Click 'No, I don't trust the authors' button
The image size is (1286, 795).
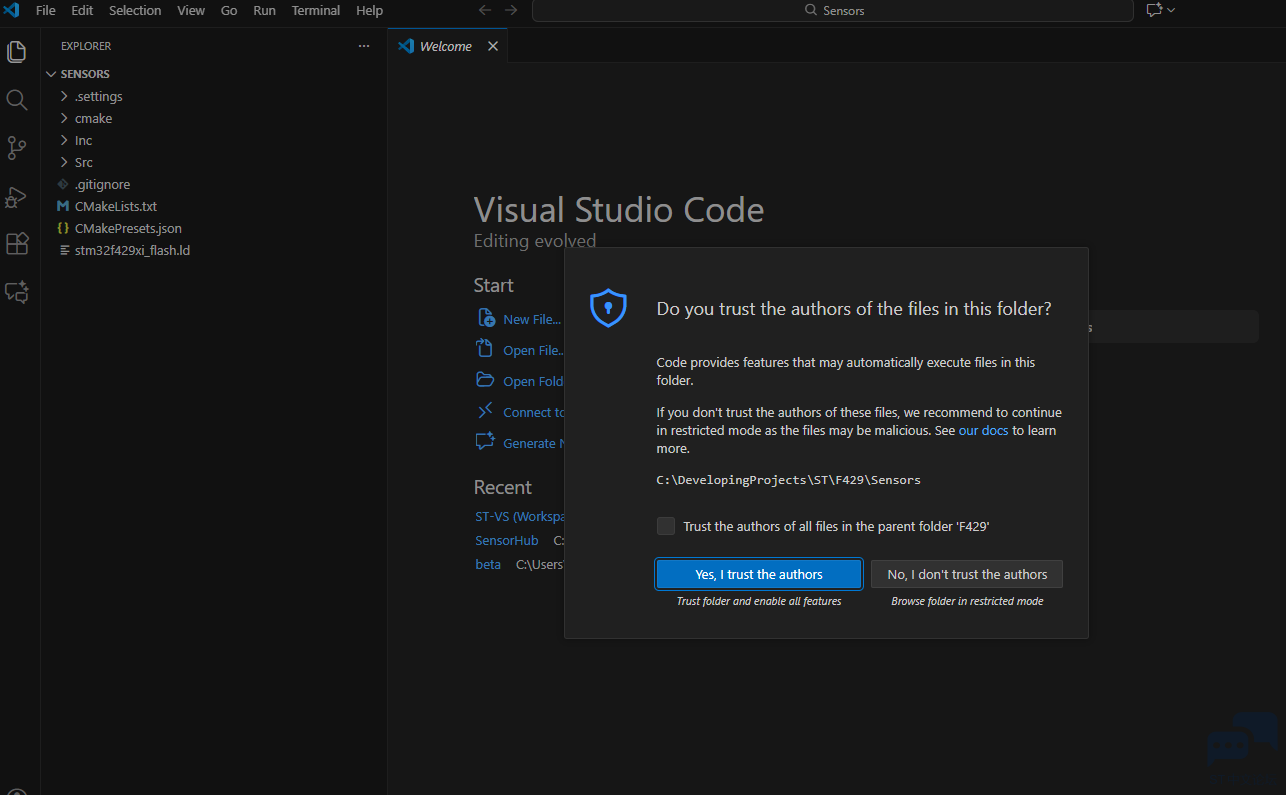click(x=966, y=574)
